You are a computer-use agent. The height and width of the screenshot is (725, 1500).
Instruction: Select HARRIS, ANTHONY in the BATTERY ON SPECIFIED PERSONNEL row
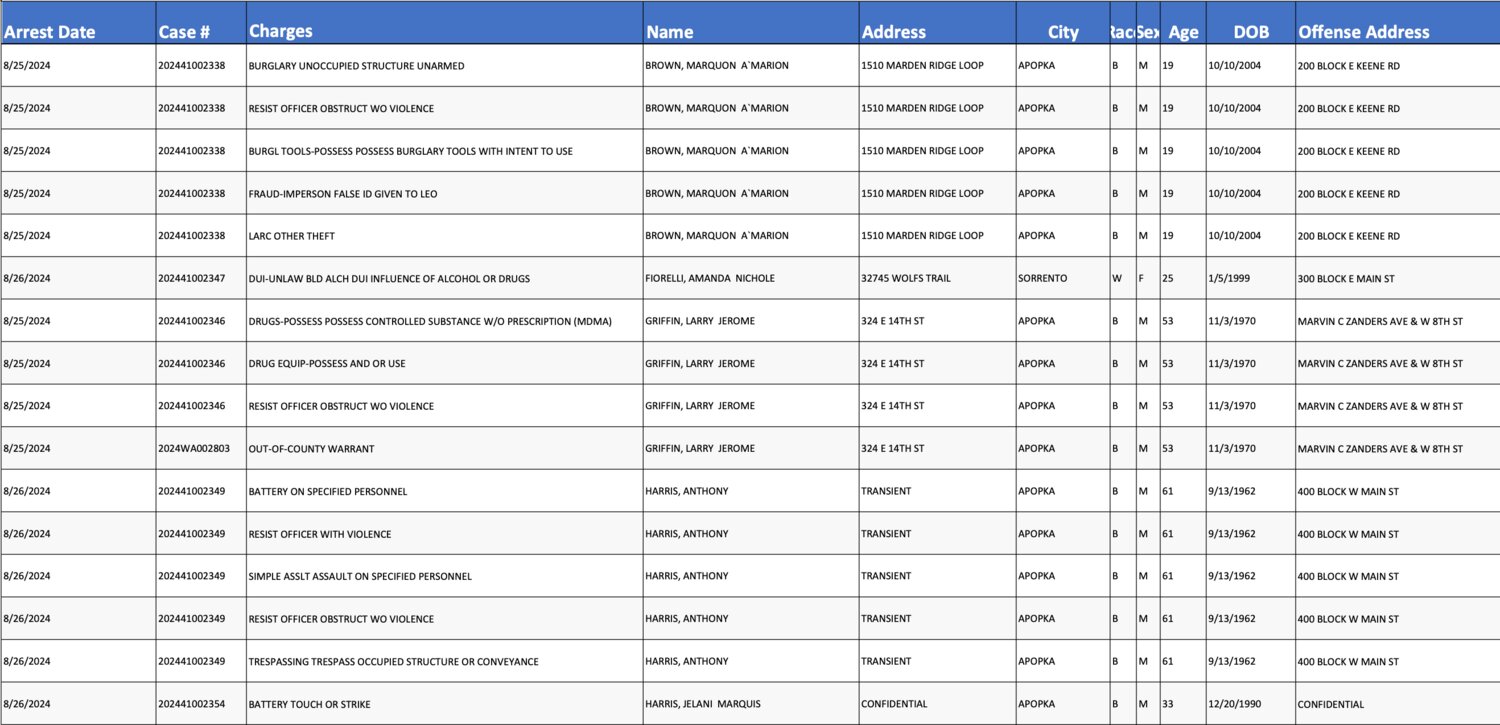pos(751,491)
